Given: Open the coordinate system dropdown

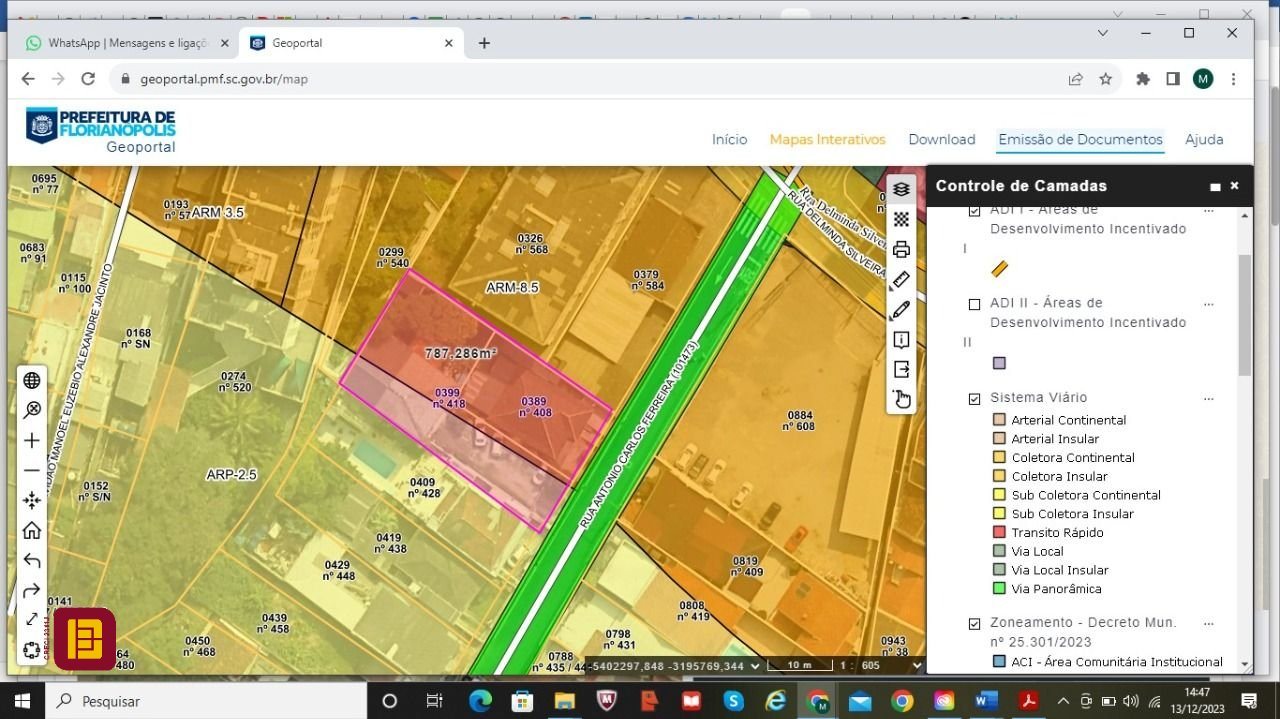Looking at the screenshot, I should pos(755,666).
